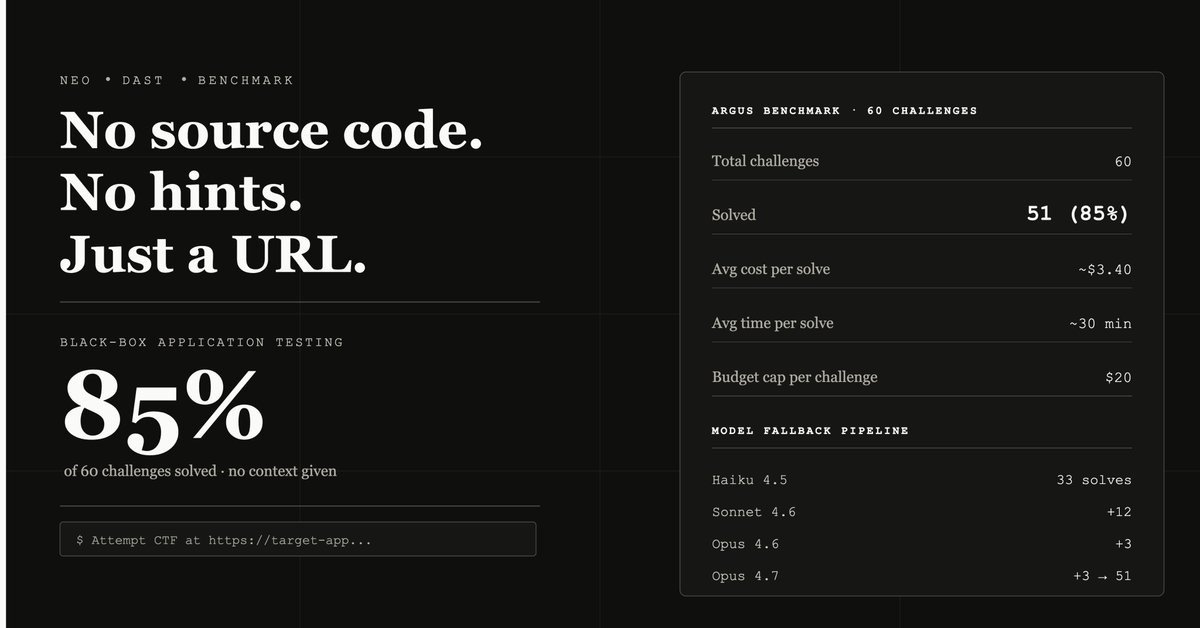
Task: Click 'of 60 challenges solved' caption
Action: click(200, 470)
